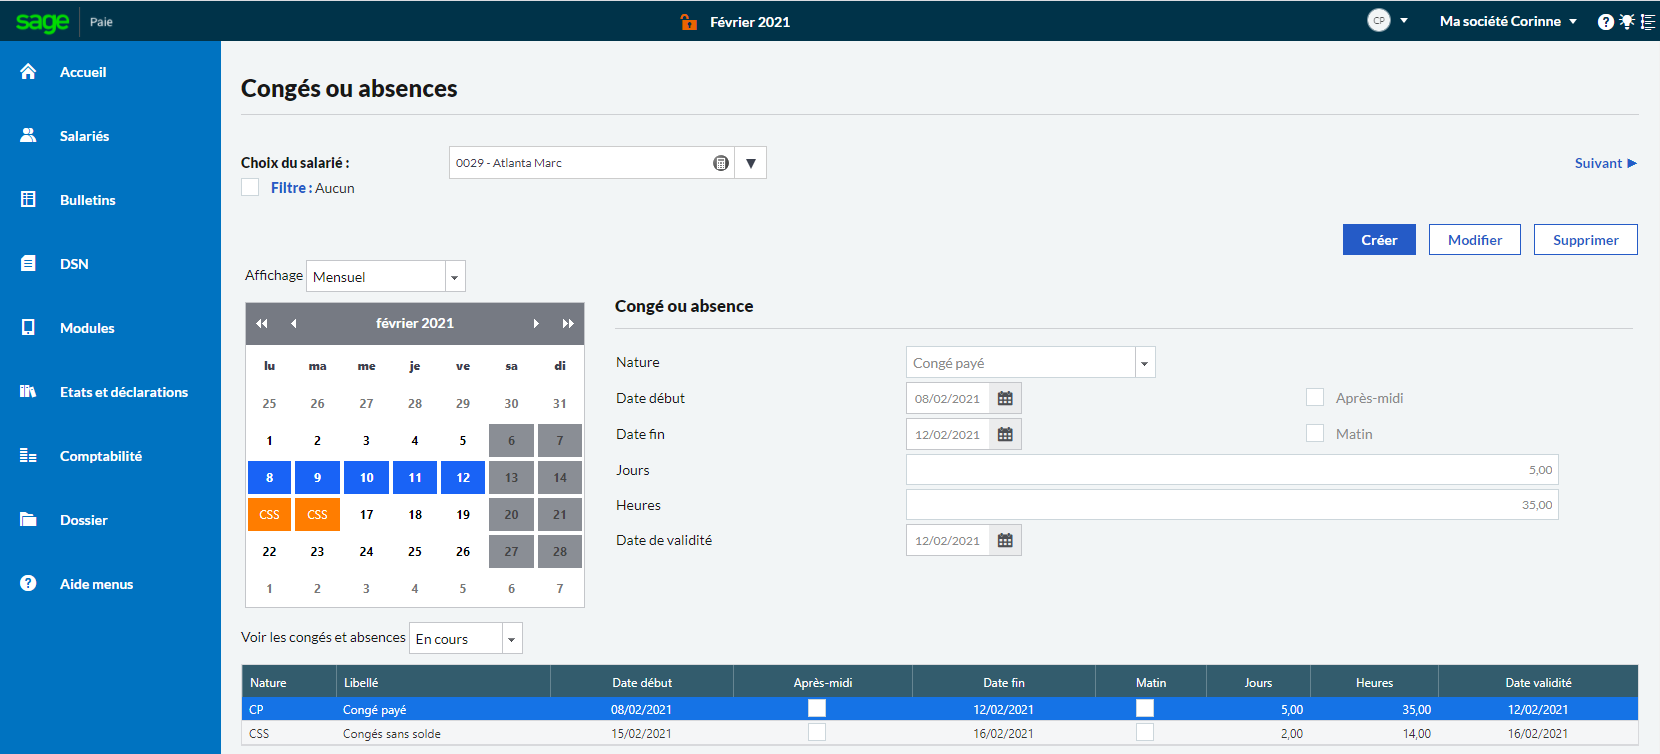
Task: Toggle Matin checkbox in the CSS row
Action: tap(1145, 732)
